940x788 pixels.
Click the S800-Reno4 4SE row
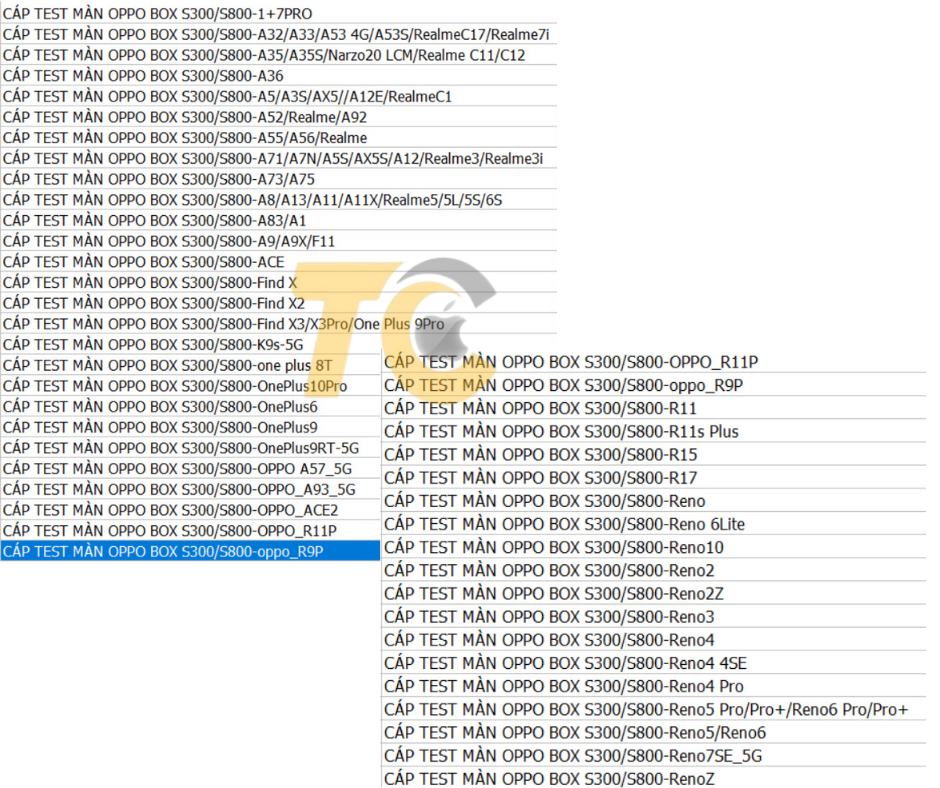click(x=654, y=663)
